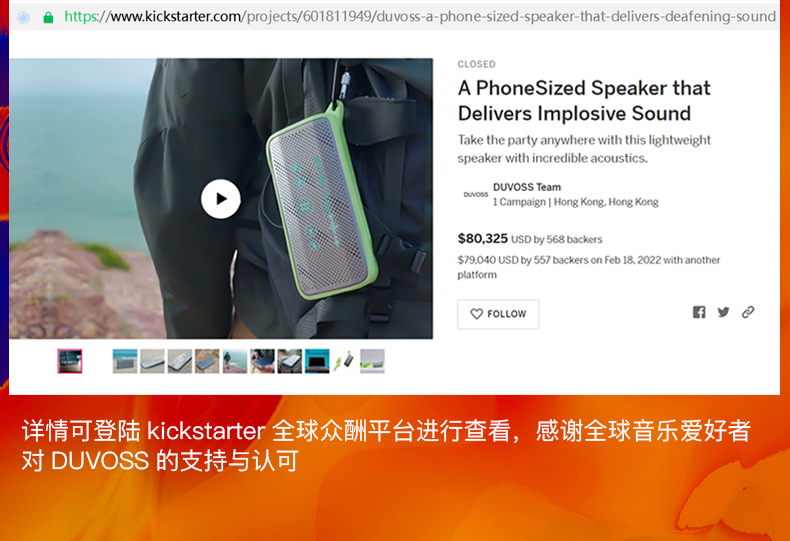Open the DUVOSS logo avatar
The image size is (790, 541).
pyautogui.click(x=476, y=194)
